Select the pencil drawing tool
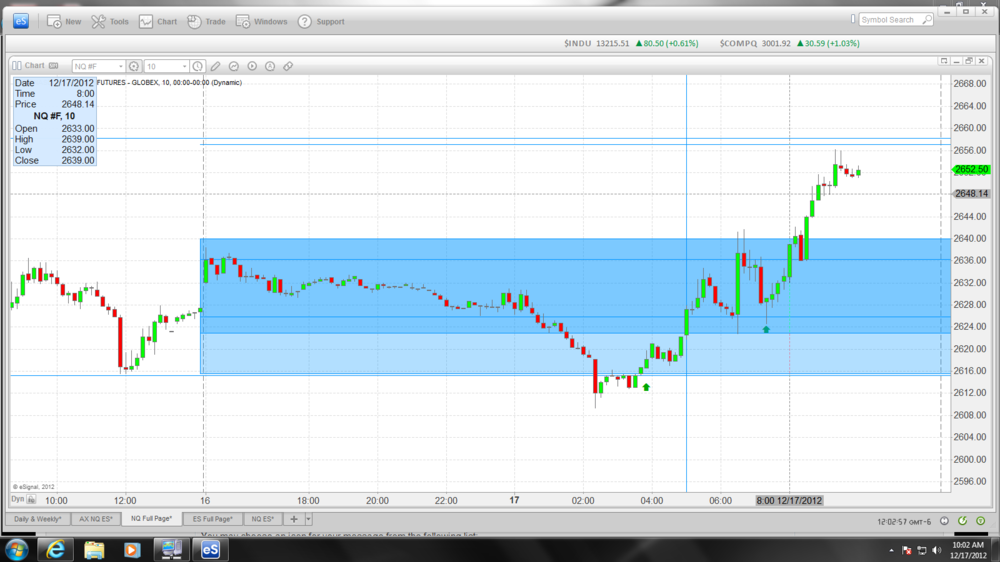The height and width of the screenshot is (562, 1000). (216, 66)
